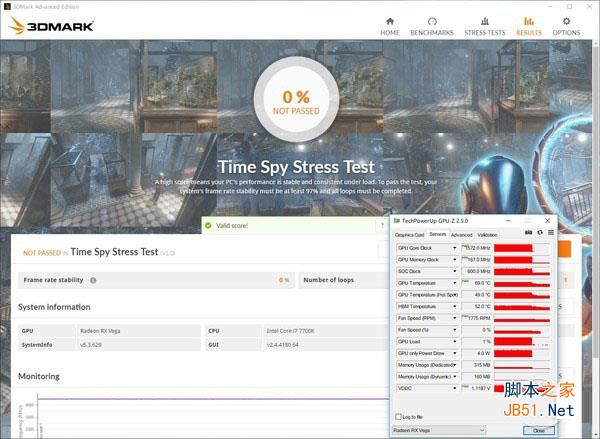Click the GPU-Z Close button
This screenshot has height=439, width=600.
538,430
